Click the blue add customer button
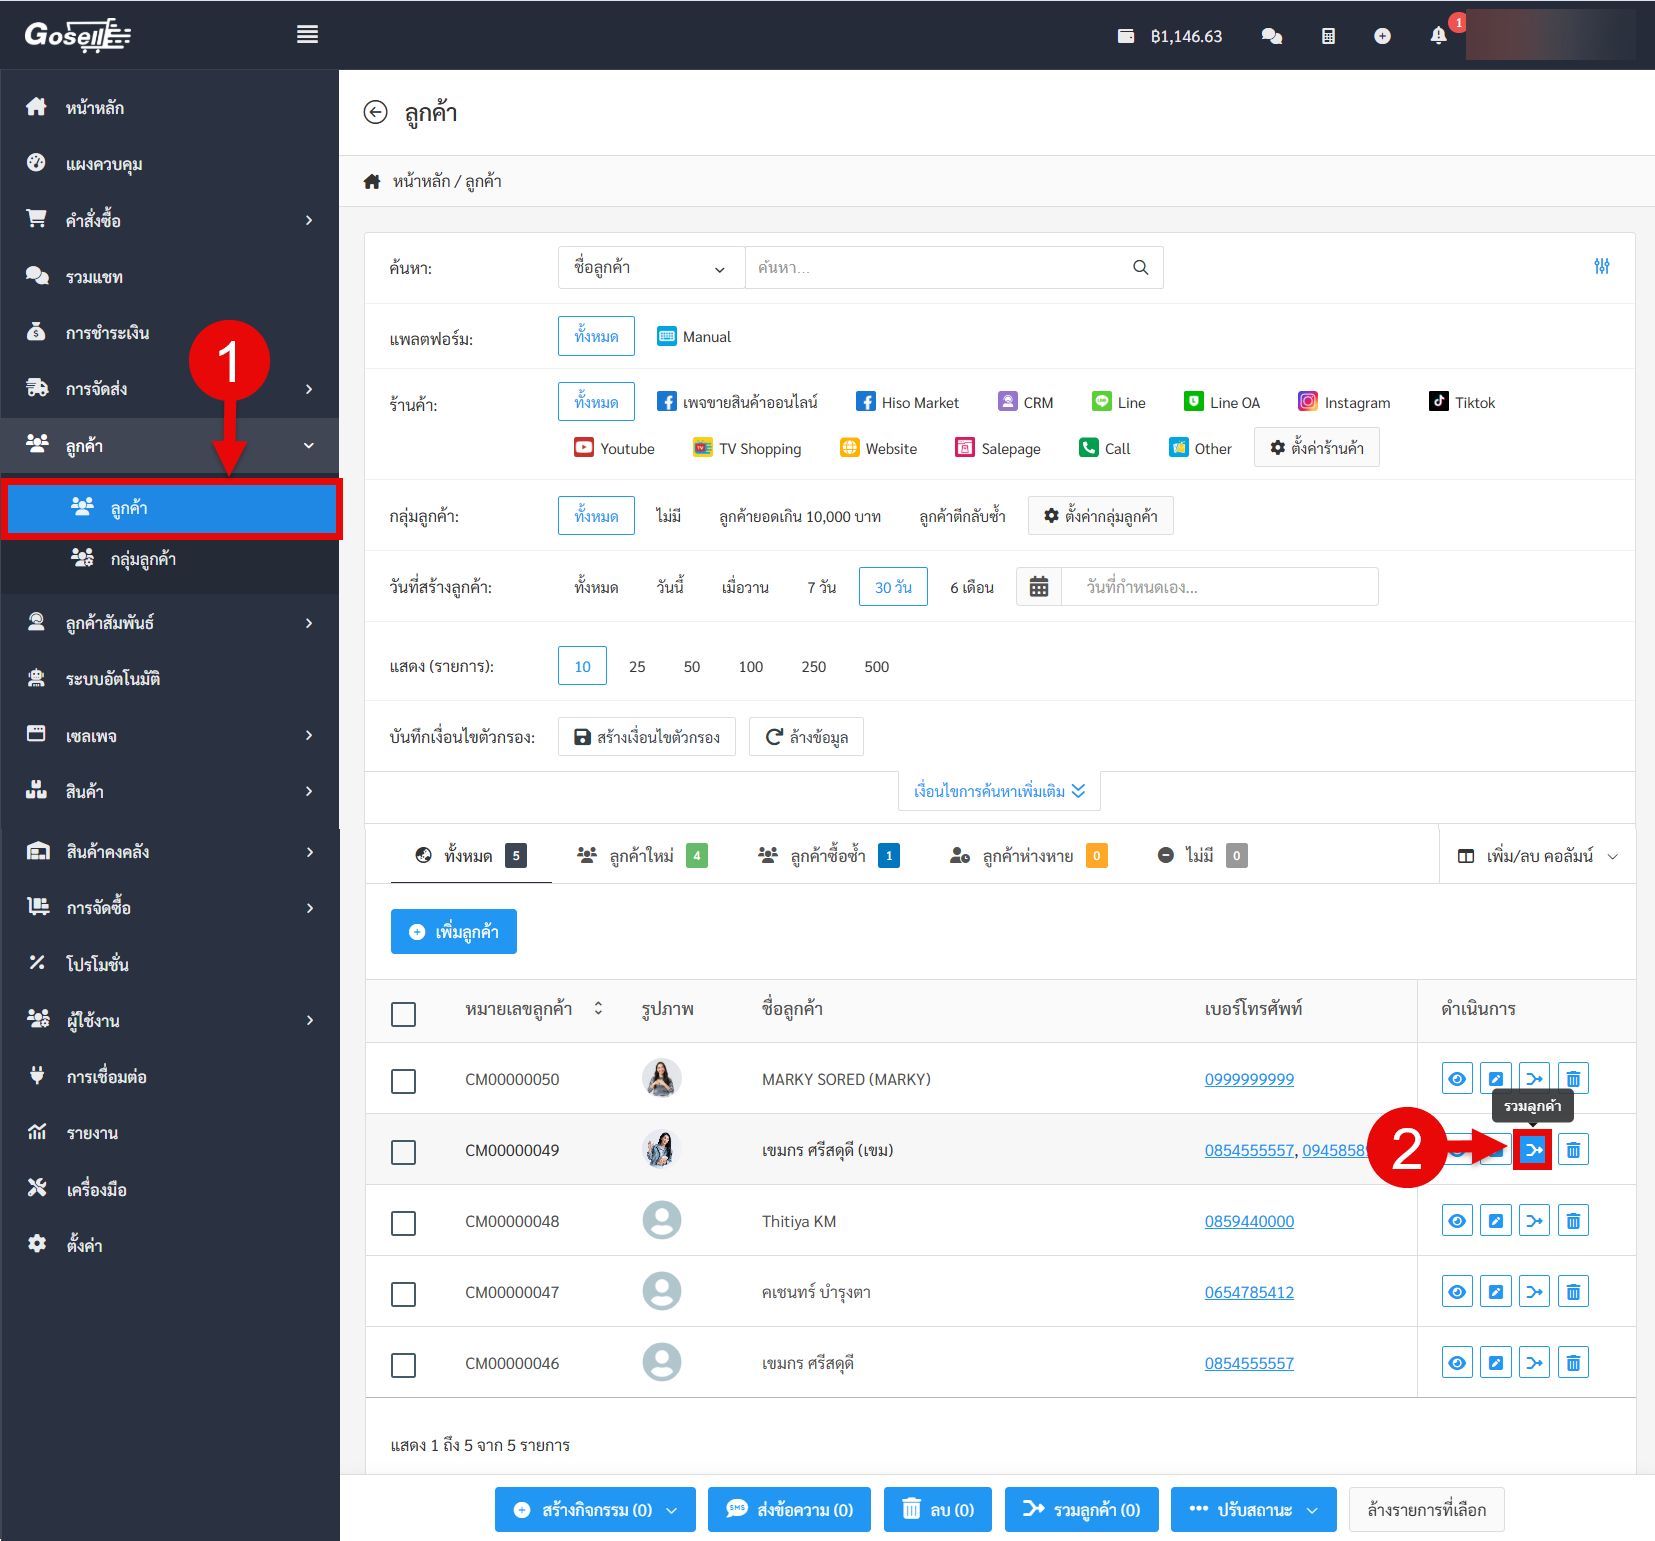This screenshot has height=1541, width=1655. click(453, 932)
